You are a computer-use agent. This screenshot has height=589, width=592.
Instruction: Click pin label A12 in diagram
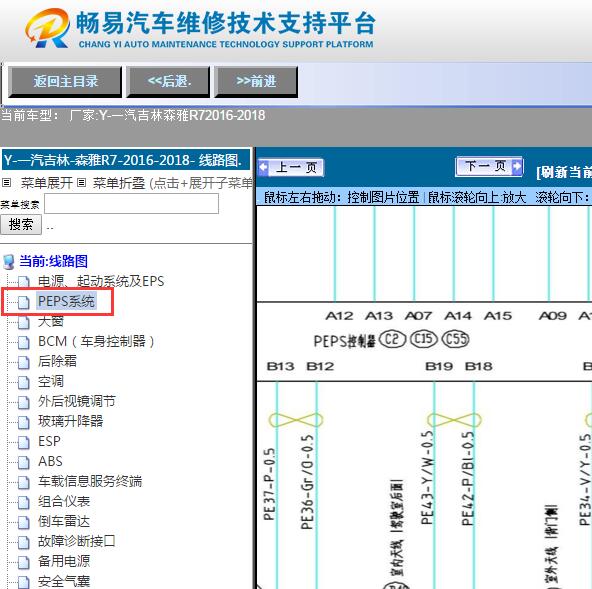pos(339,316)
